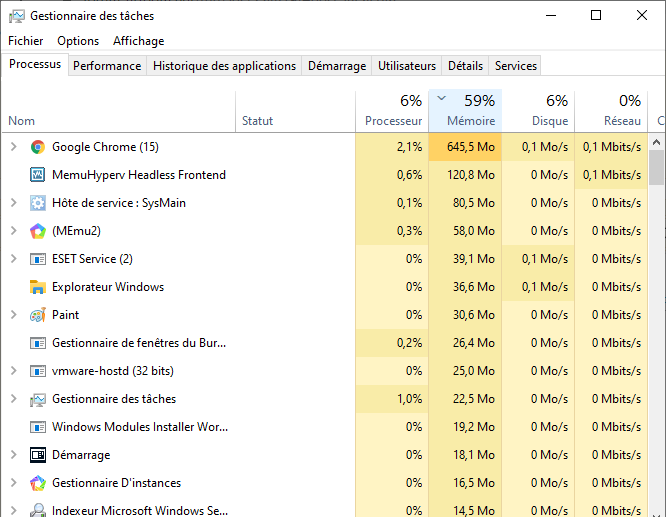Expand the (MEmu2) process group
666x517 pixels.
point(14,231)
